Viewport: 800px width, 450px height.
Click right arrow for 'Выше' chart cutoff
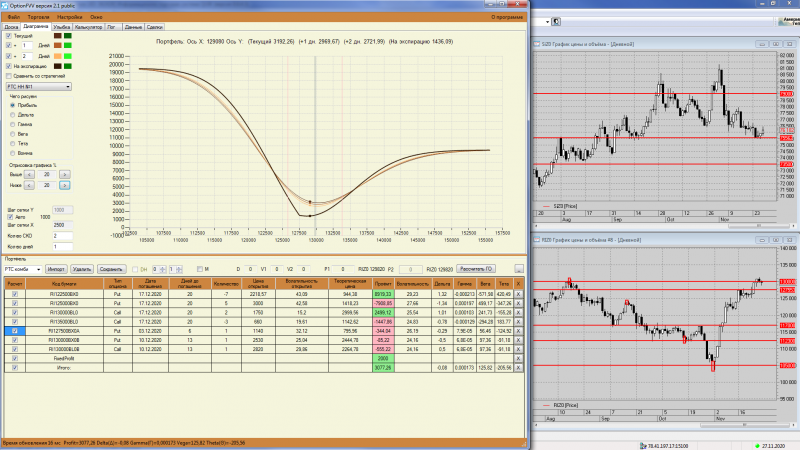pos(64,174)
